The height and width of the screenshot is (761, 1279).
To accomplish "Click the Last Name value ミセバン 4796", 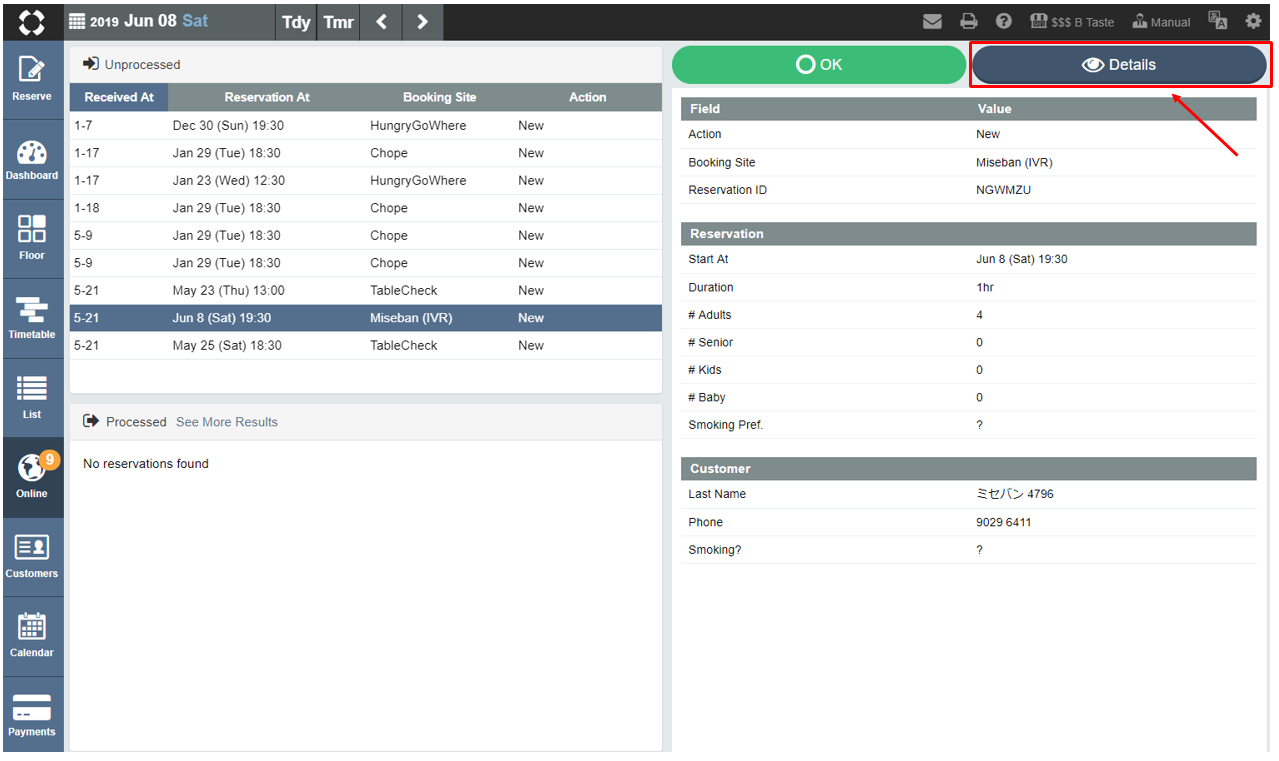I will [x=1015, y=494].
